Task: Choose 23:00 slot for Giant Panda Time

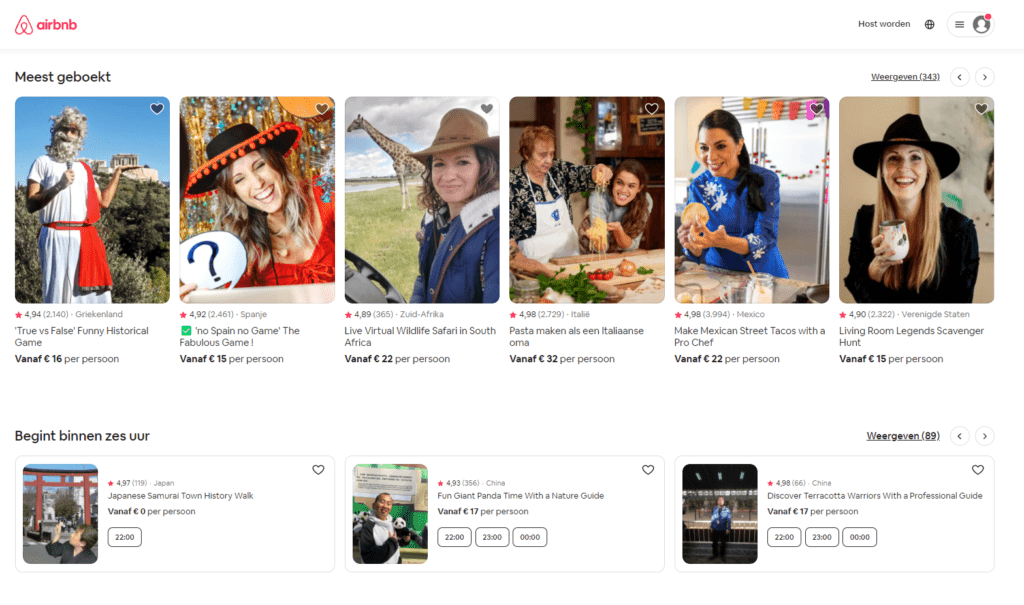Action: [492, 537]
